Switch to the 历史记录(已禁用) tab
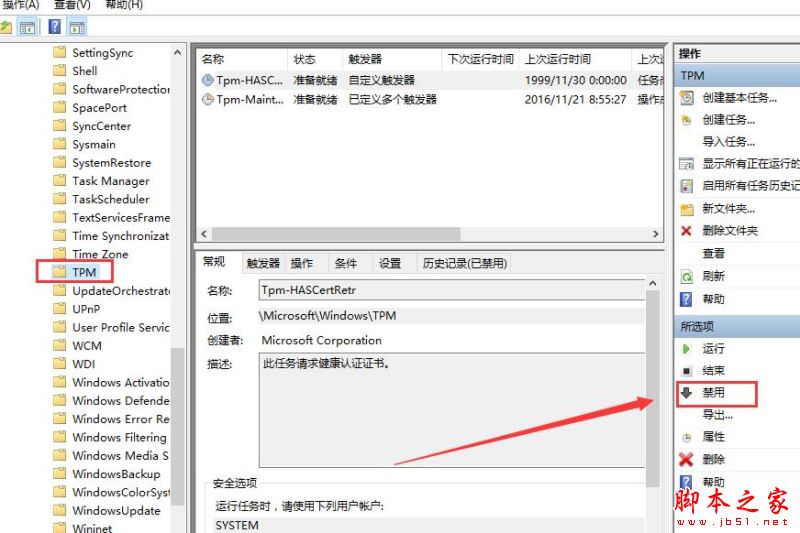The image size is (800, 533). tap(465, 263)
